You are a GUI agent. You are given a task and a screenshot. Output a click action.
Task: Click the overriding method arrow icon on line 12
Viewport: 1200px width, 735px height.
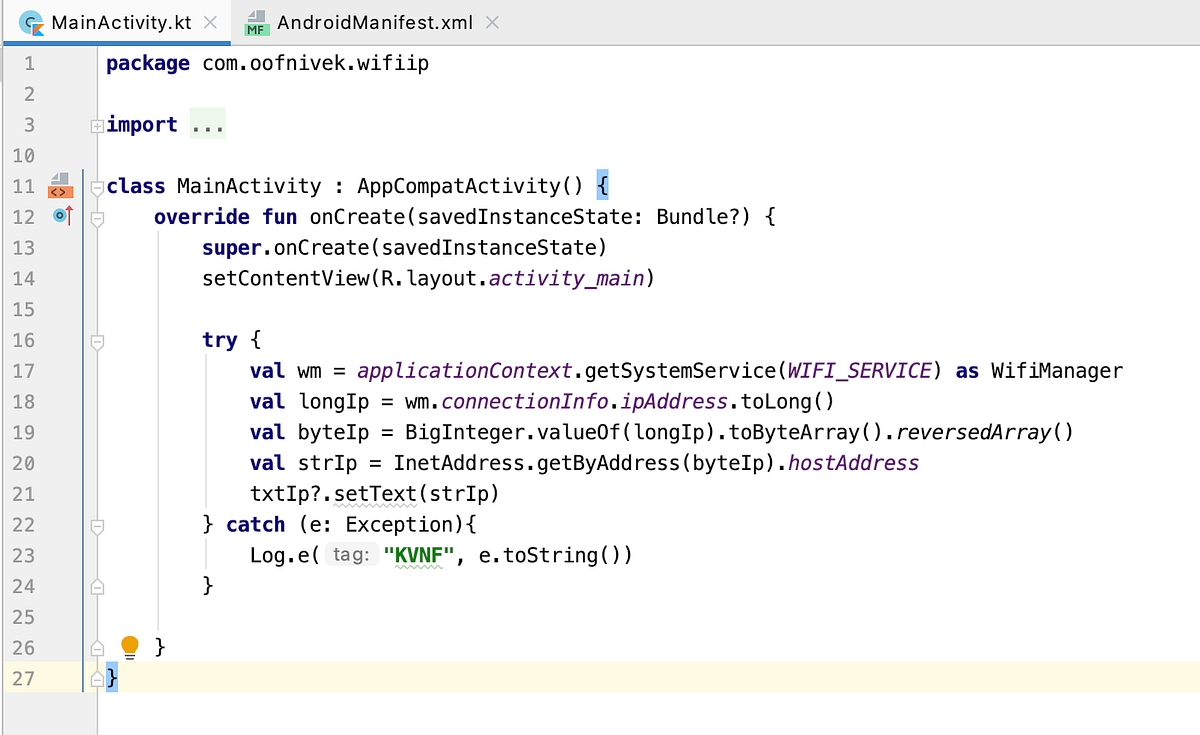[x=60, y=216]
